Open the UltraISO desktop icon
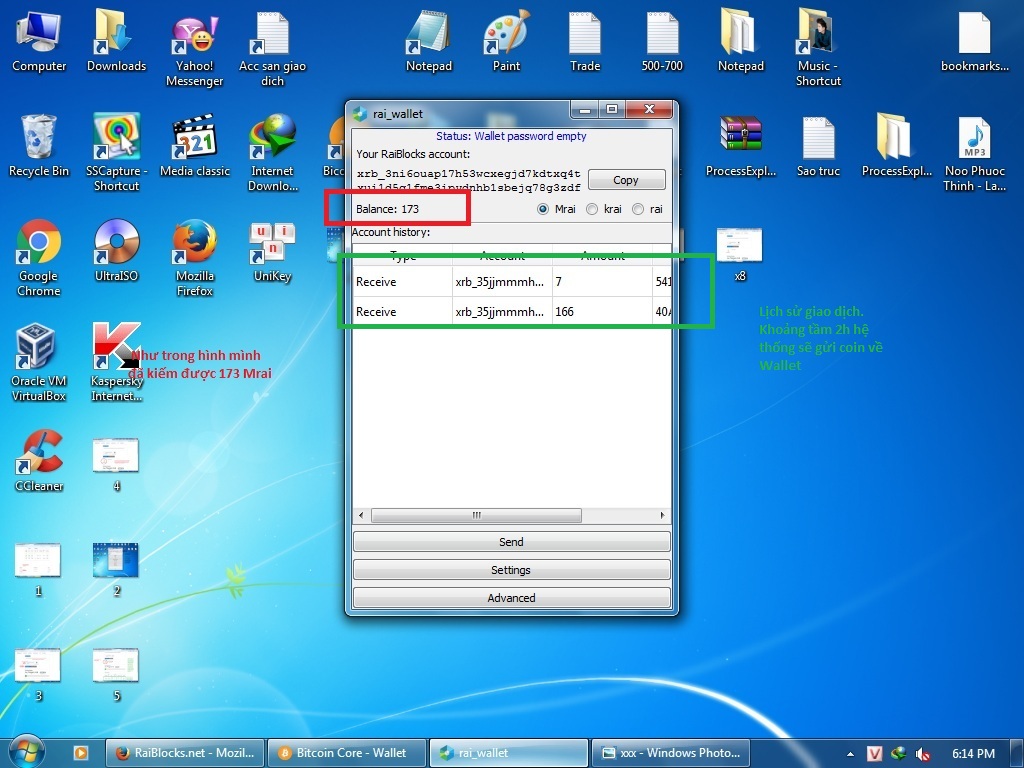This screenshot has height=768, width=1024. click(116, 243)
